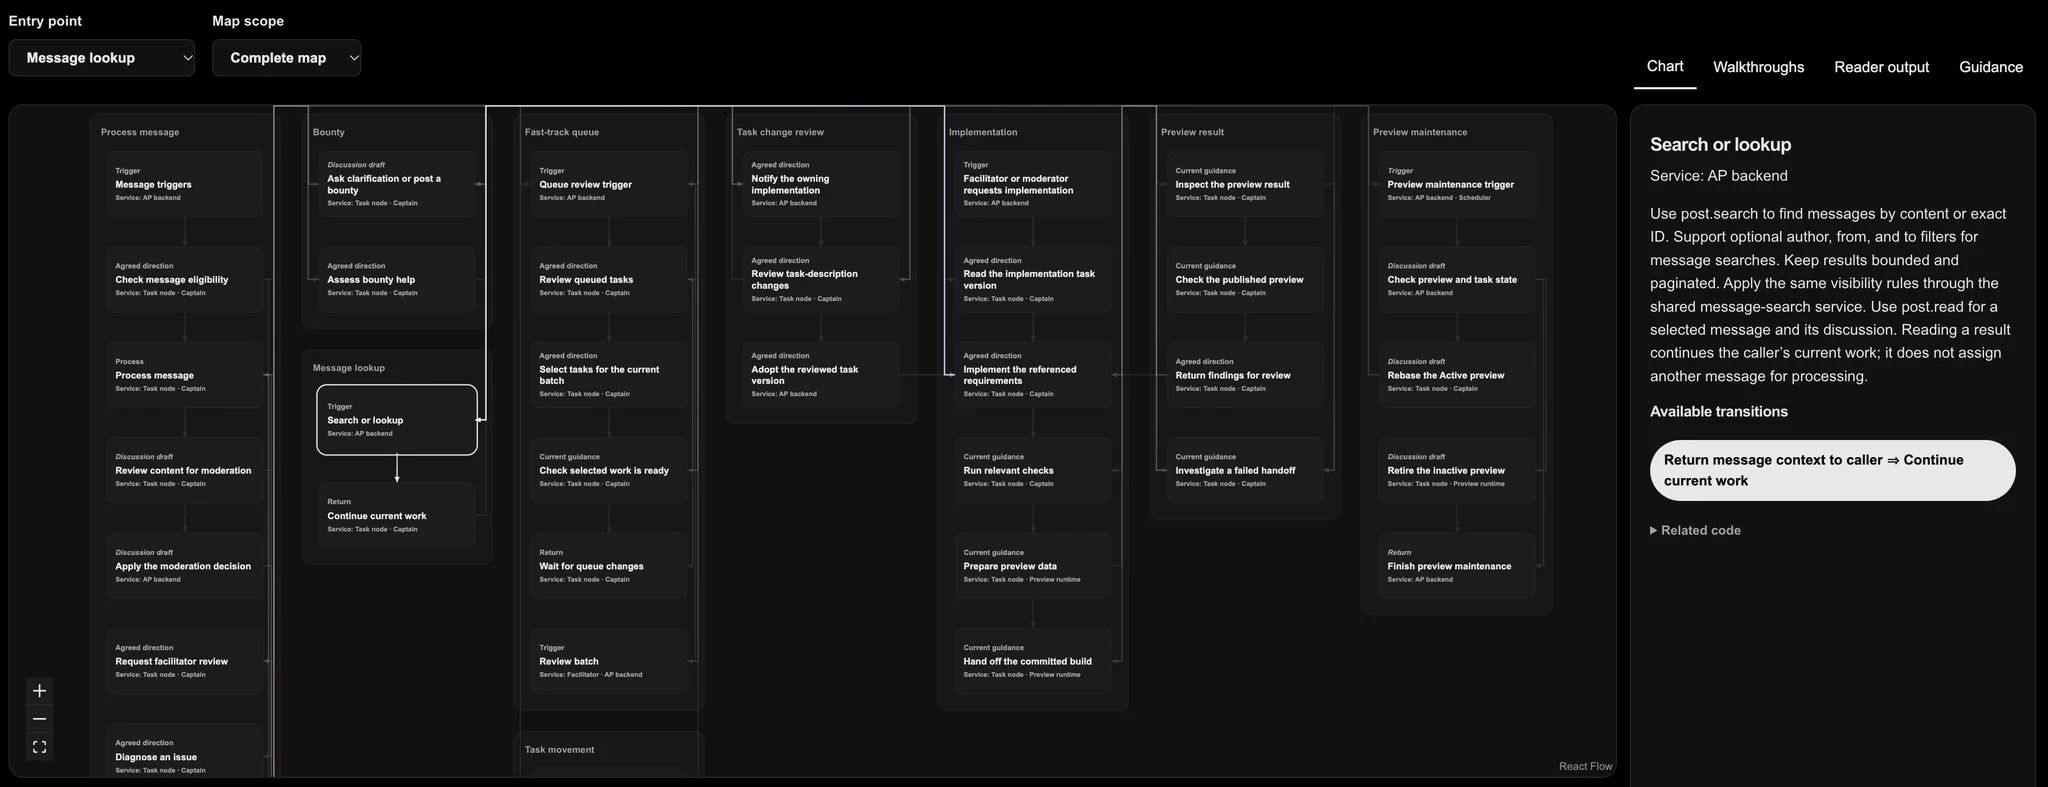Screen dimensions: 2048x787
Task: Zoom out with the minus control
Action: [39, 719]
